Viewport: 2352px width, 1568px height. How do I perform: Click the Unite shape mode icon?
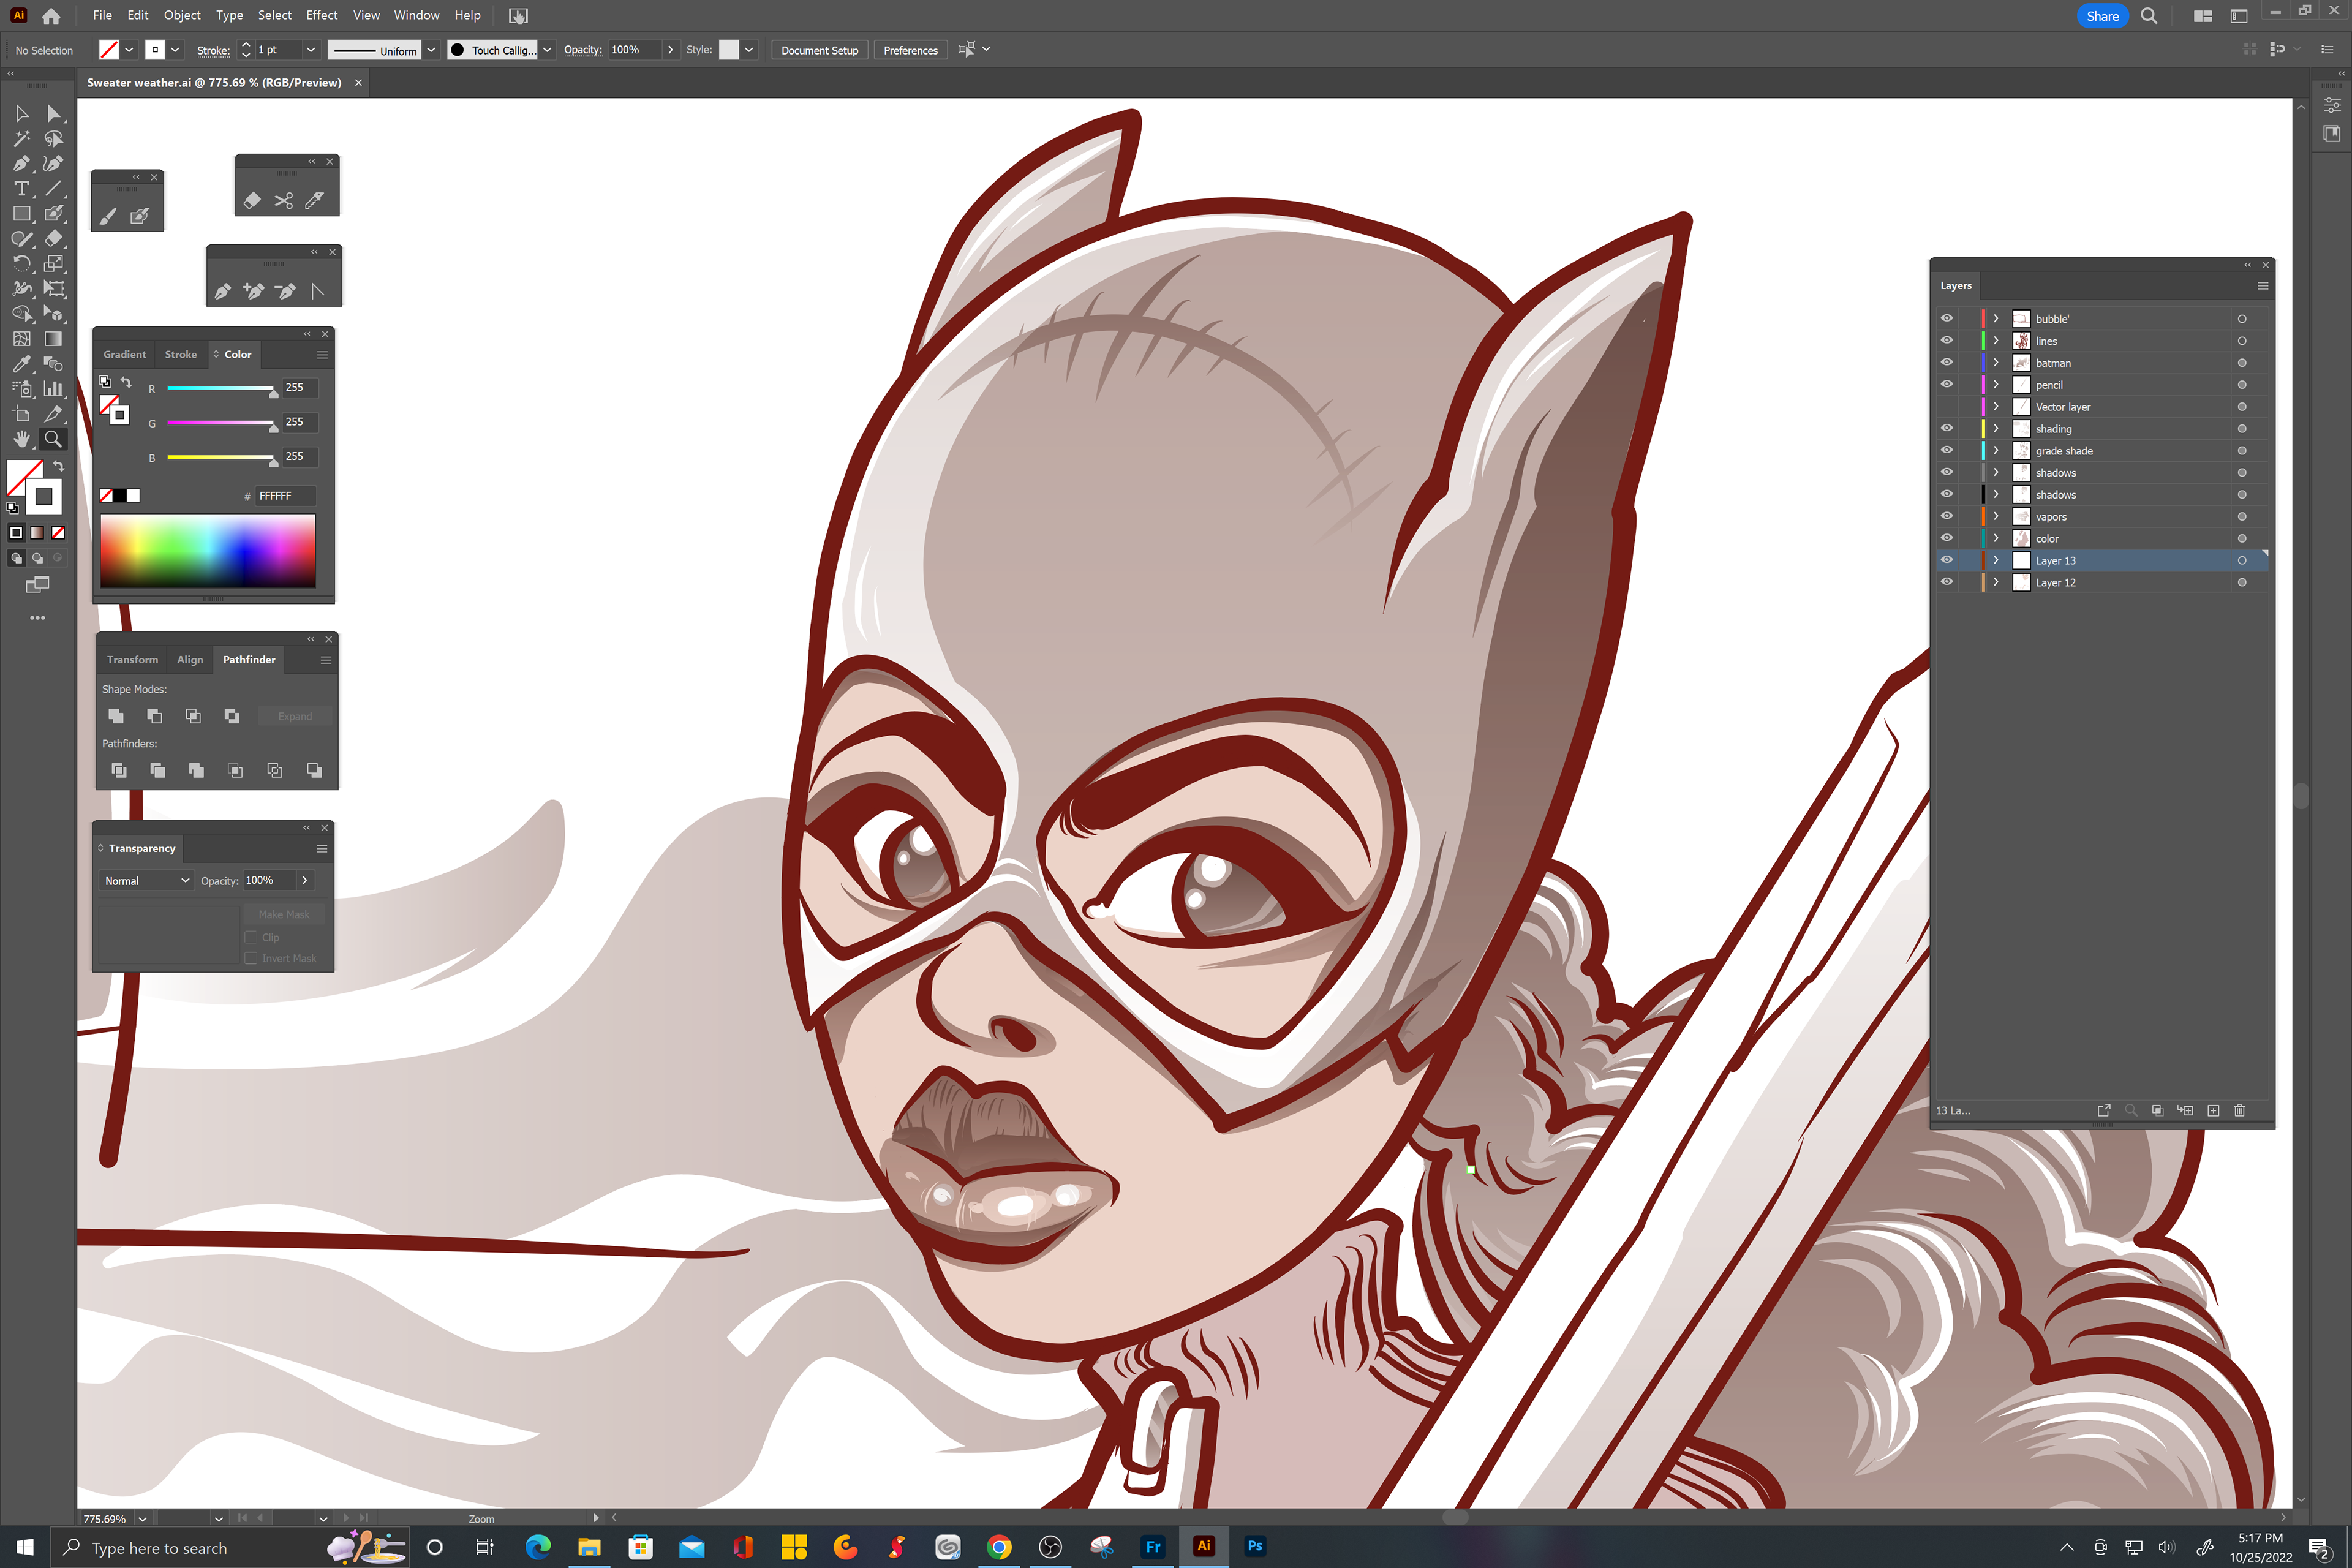[116, 716]
